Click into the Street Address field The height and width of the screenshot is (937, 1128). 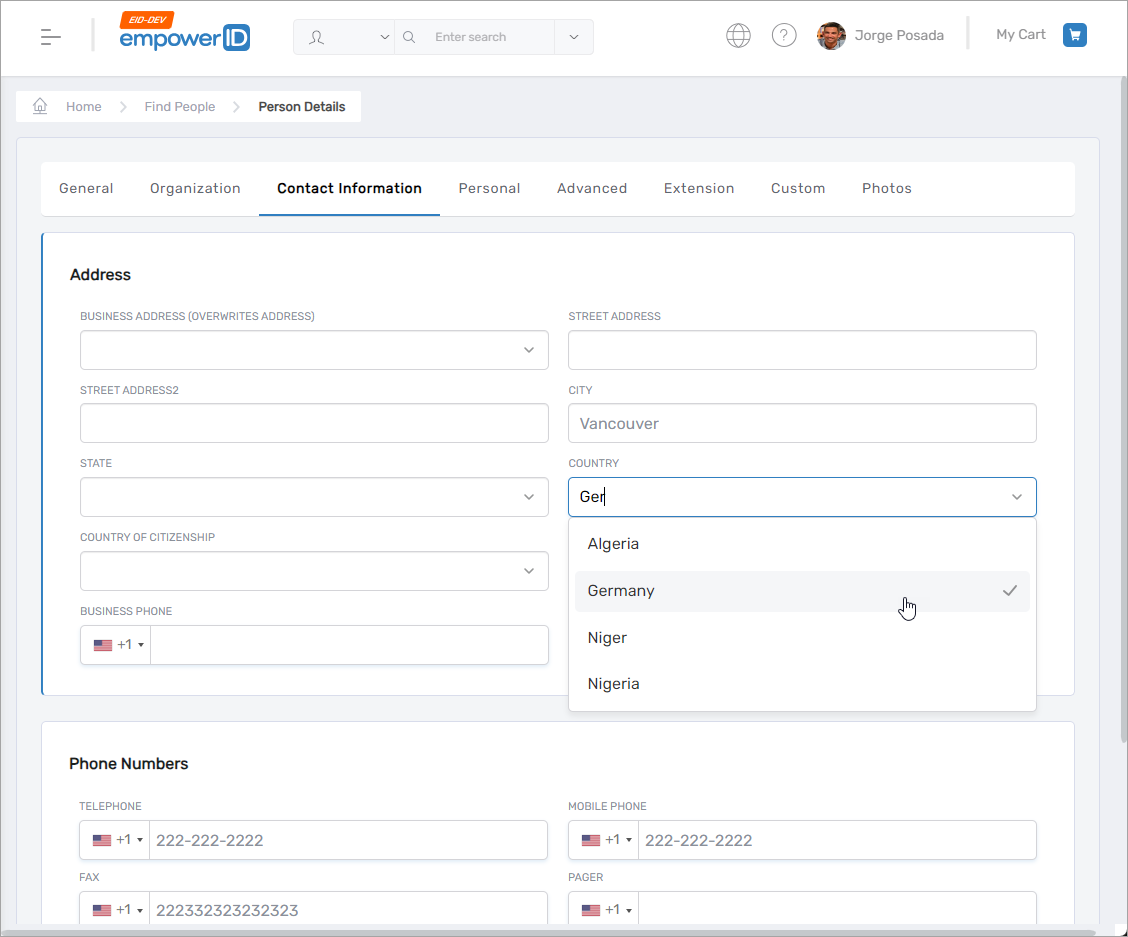(x=801, y=350)
